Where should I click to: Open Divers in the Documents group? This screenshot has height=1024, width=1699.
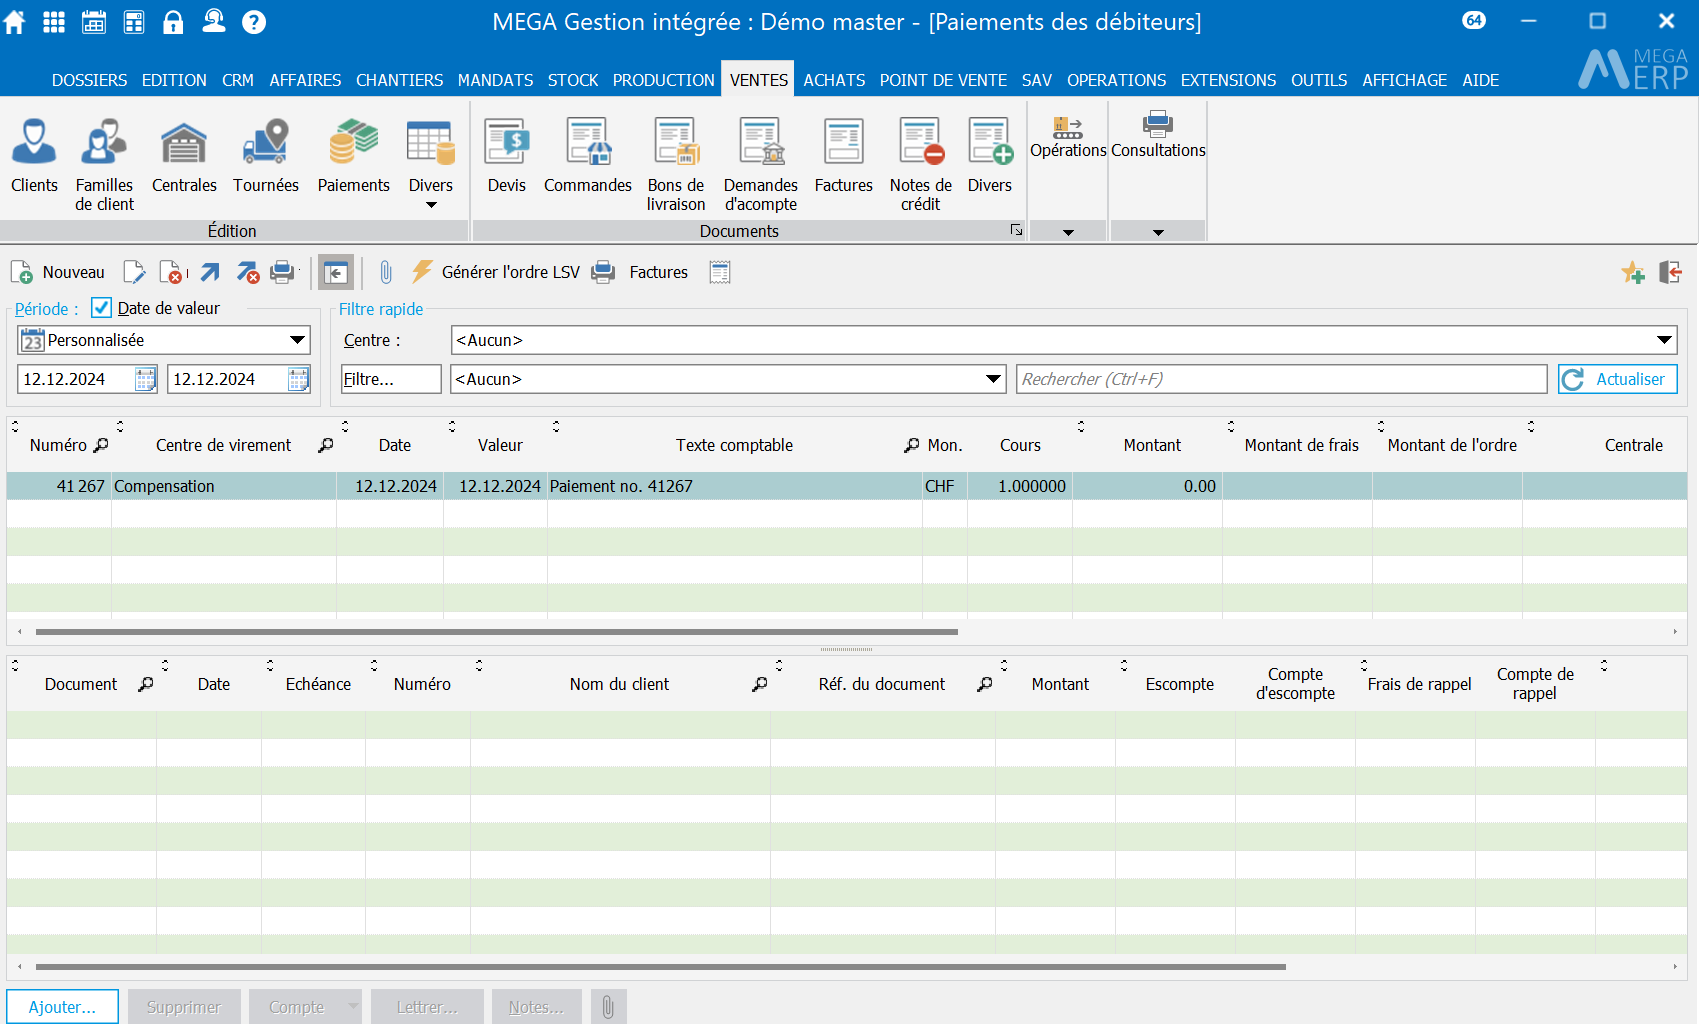point(990,156)
